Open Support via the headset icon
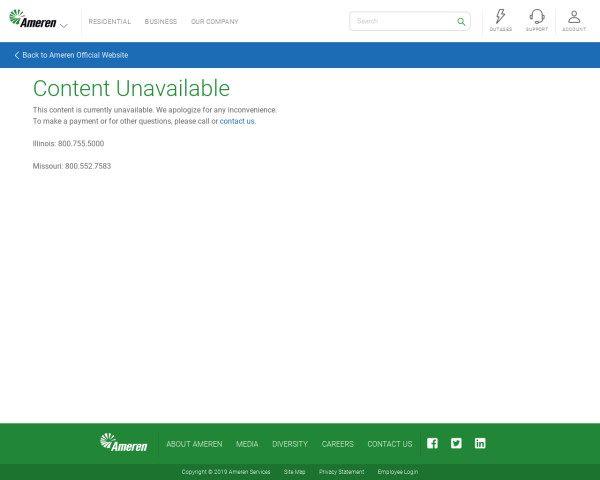The height and width of the screenshot is (480, 600). [x=537, y=17]
